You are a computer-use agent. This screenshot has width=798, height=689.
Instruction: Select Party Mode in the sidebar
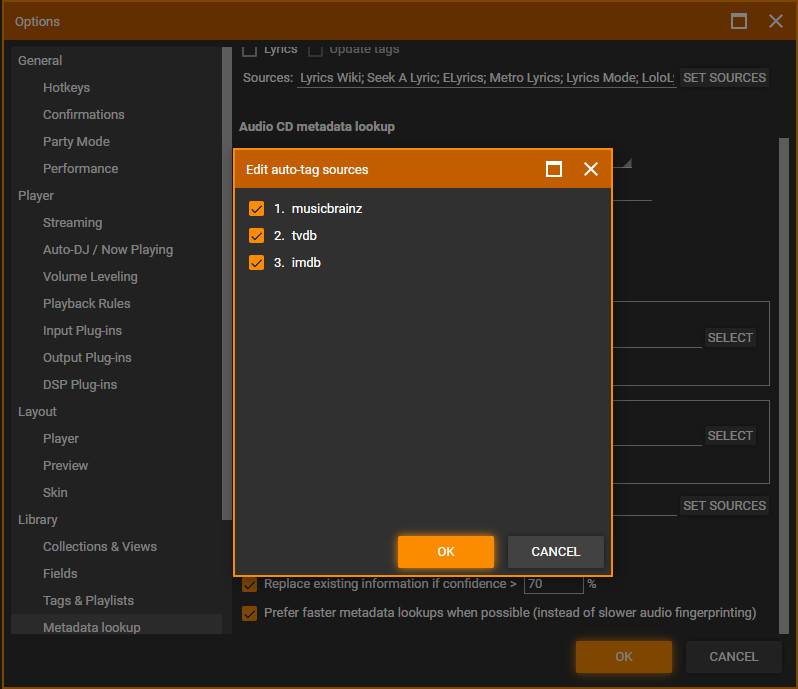click(76, 142)
